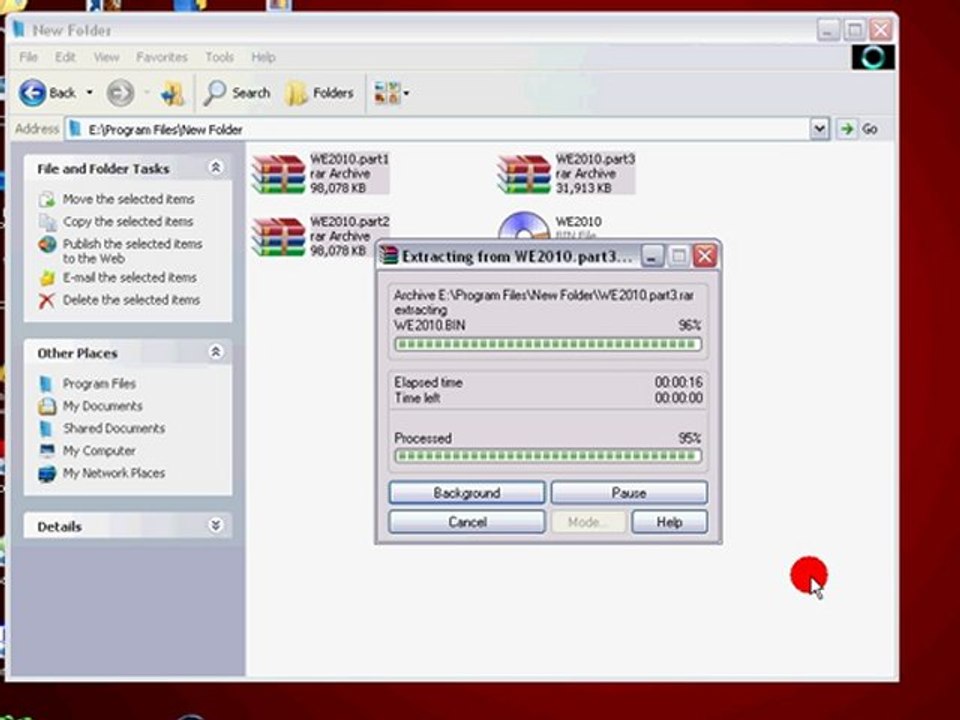Click the WinRAR icon in dialog title
Image resolution: width=960 pixels, height=720 pixels.
coord(388,255)
